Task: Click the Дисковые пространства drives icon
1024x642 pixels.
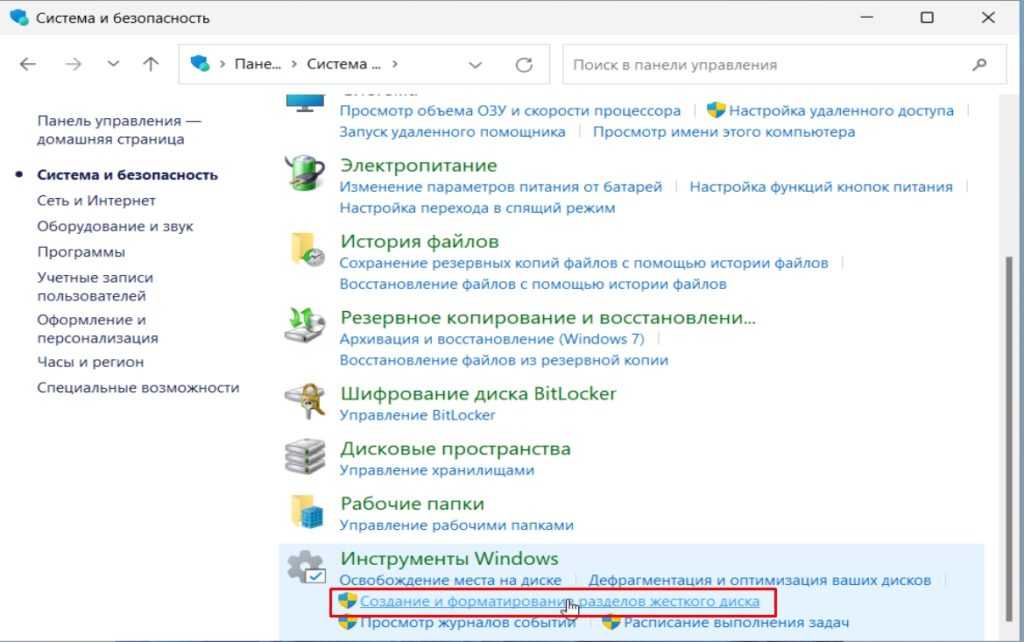Action: pyautogui.click(x=305, y=458)
